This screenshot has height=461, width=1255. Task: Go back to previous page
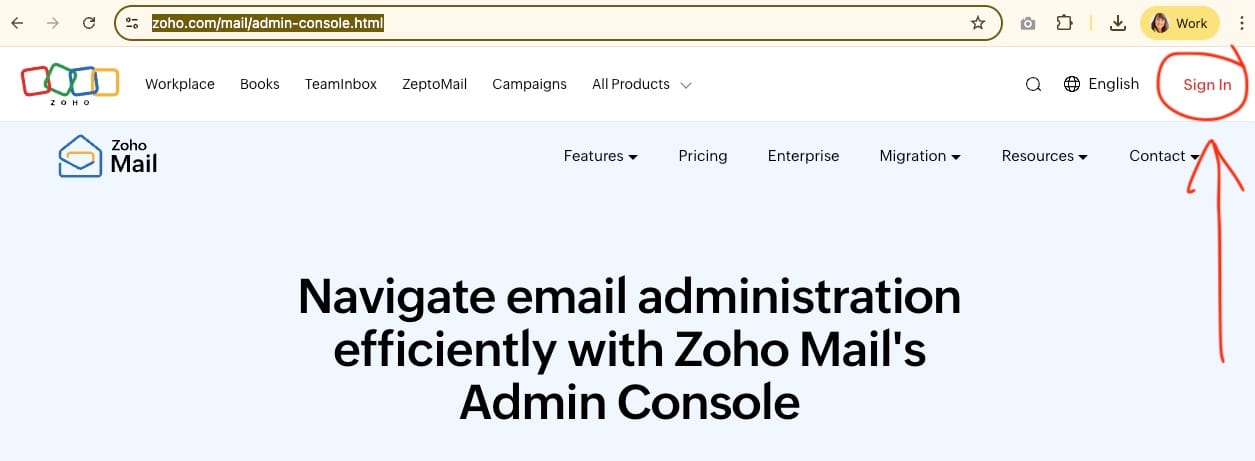pyautogui.click(x=17, y=23)
